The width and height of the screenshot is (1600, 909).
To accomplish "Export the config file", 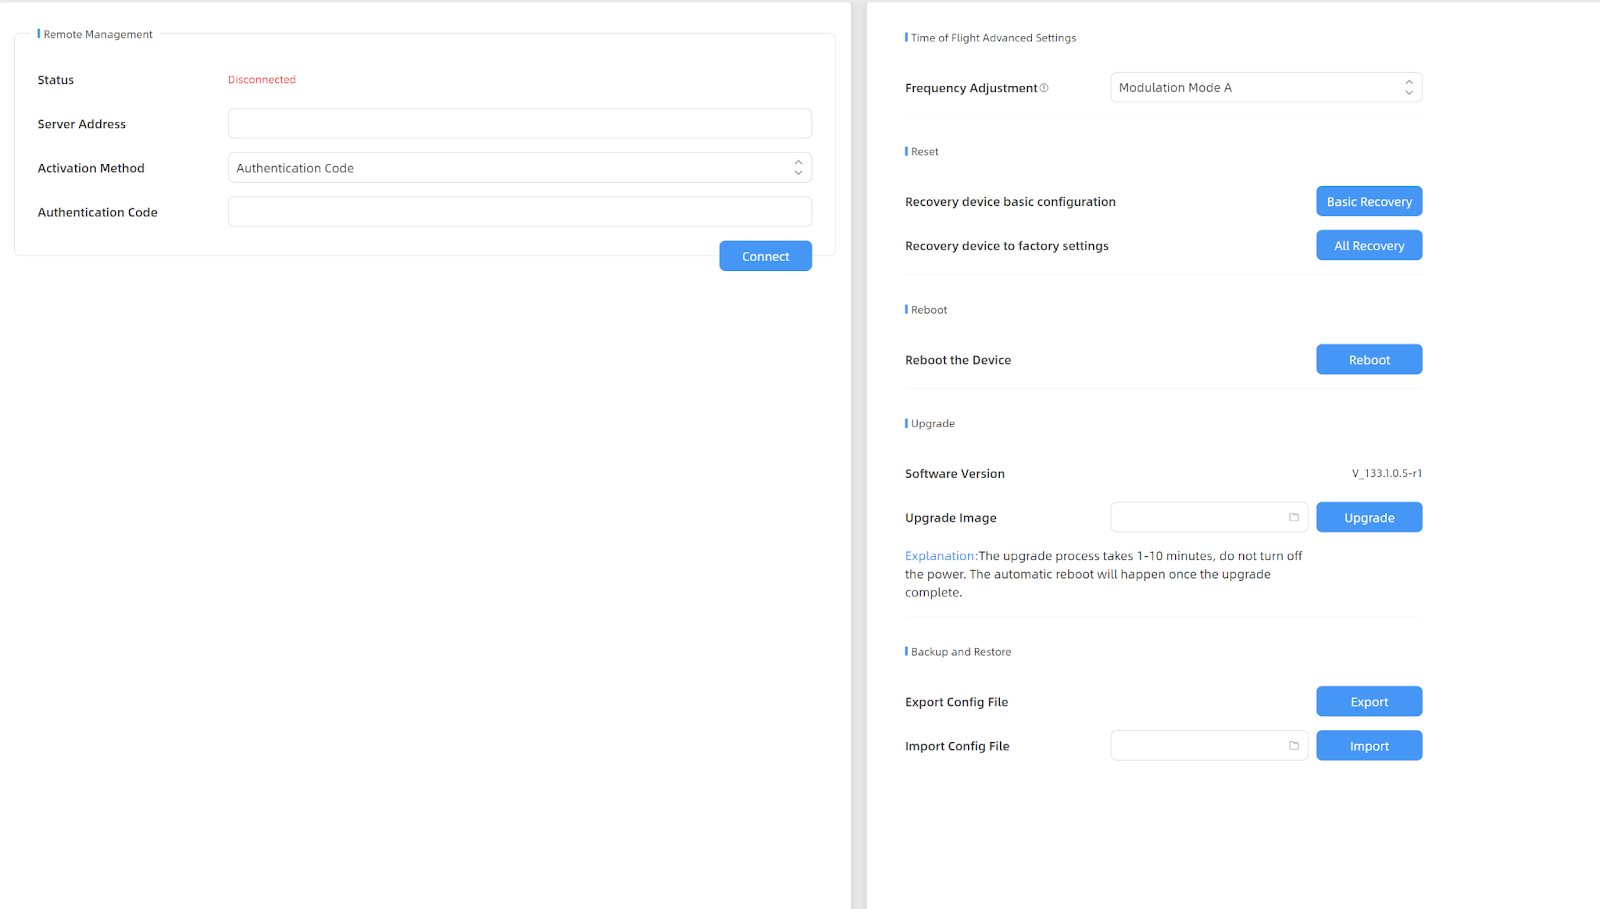I will [x=1368, y=702].
